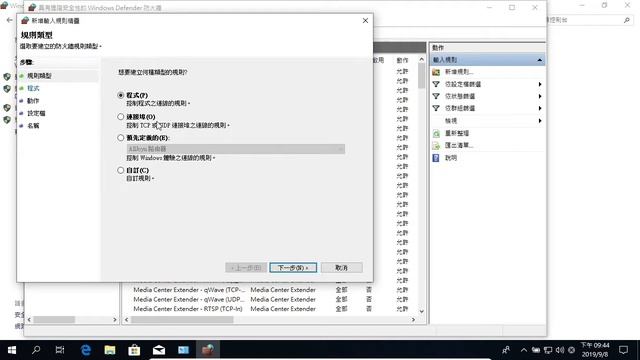Image resolution: width=640 pixels, height=360 pixels.
Task: Switch to the Control Panel taskbar icon
Action: (x=183, y=350)
